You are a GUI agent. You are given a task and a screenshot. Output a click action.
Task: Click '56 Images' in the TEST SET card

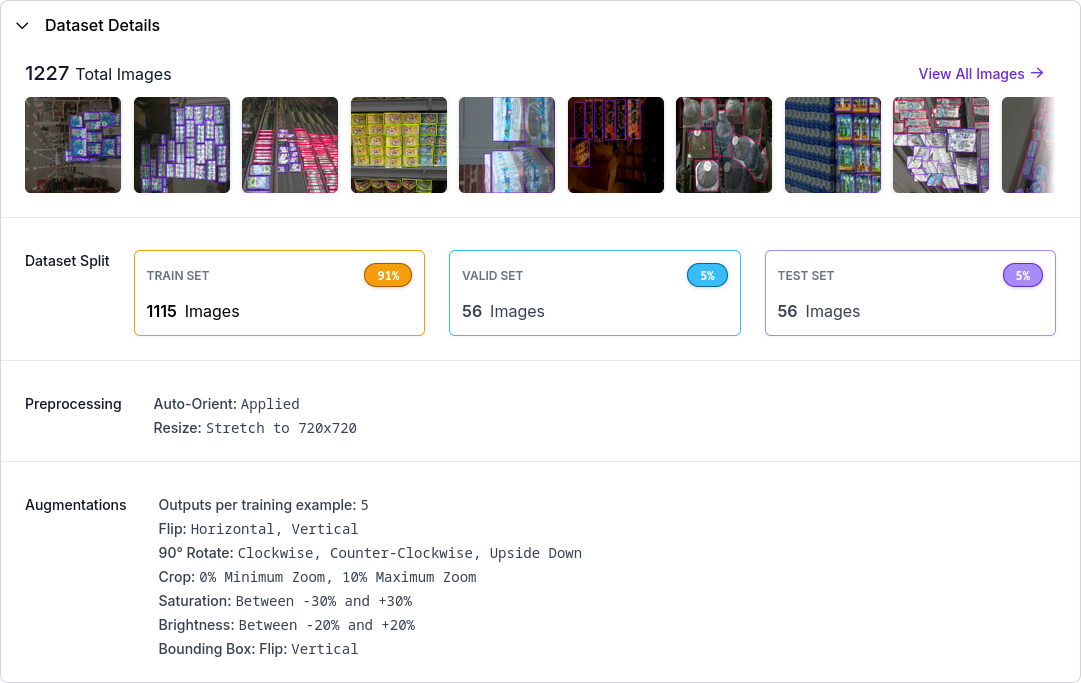click(819, 312)
